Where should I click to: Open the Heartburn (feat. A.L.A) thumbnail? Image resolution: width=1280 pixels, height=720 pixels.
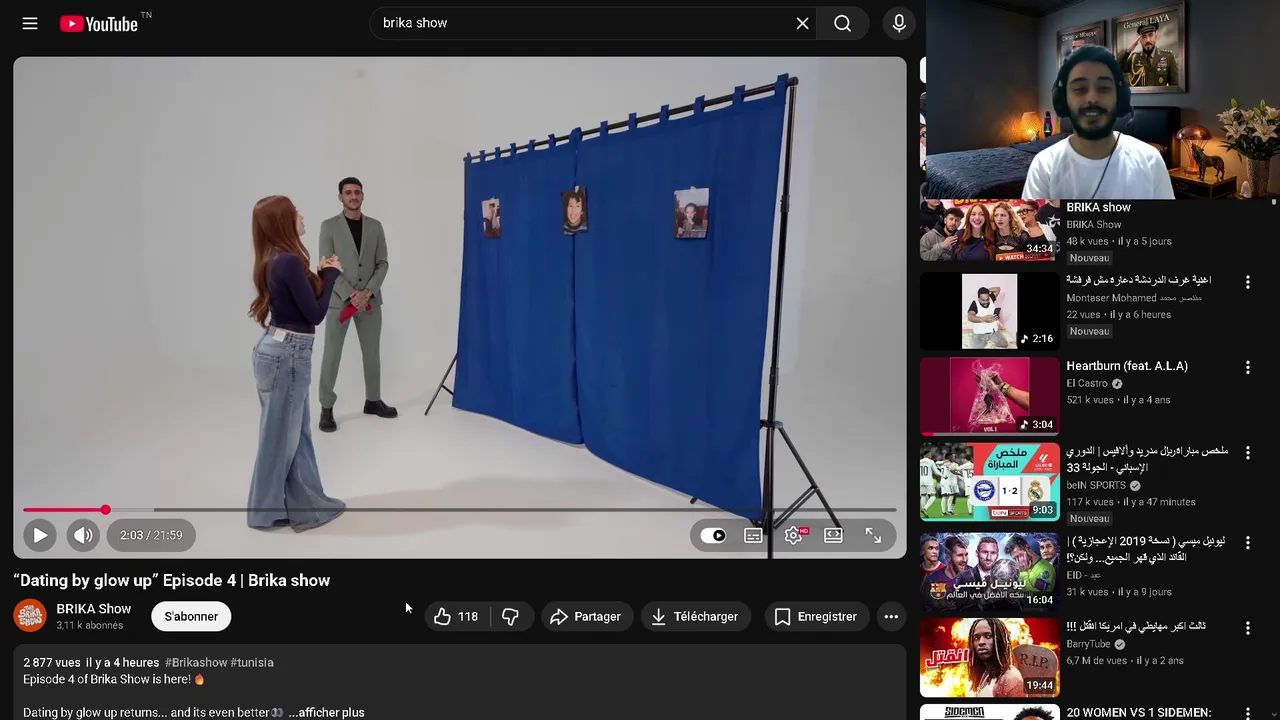click(989, 396)
